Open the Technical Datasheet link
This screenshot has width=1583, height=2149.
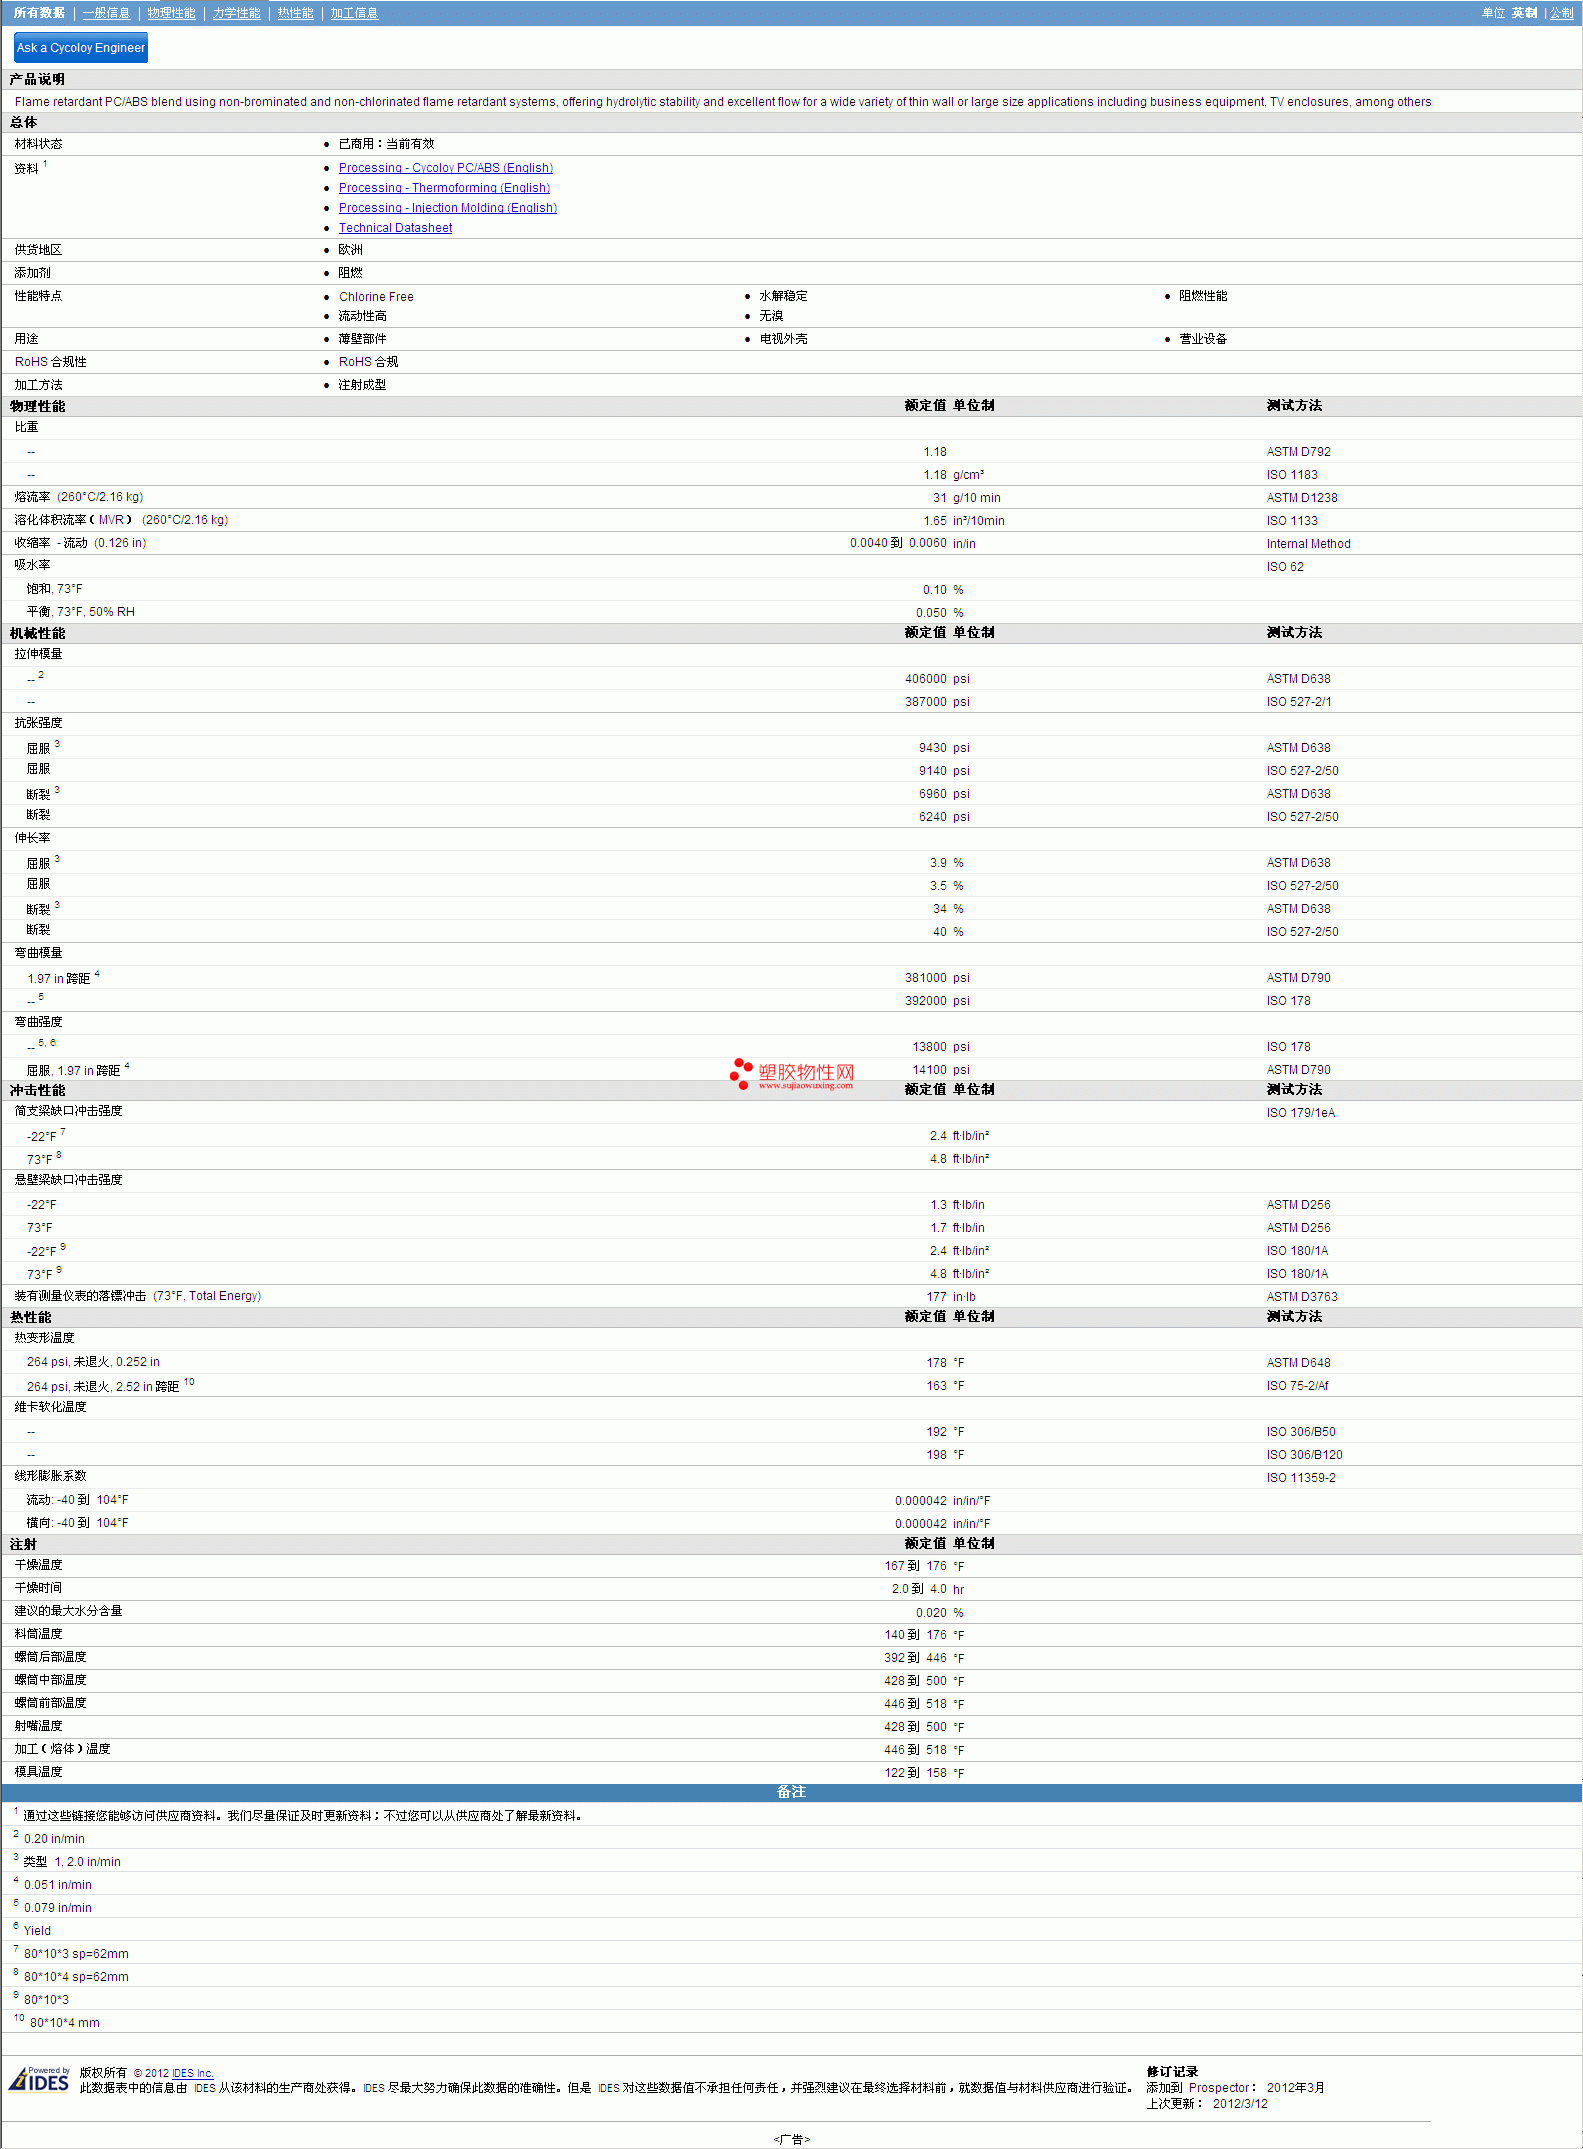[x=395, y=228]
